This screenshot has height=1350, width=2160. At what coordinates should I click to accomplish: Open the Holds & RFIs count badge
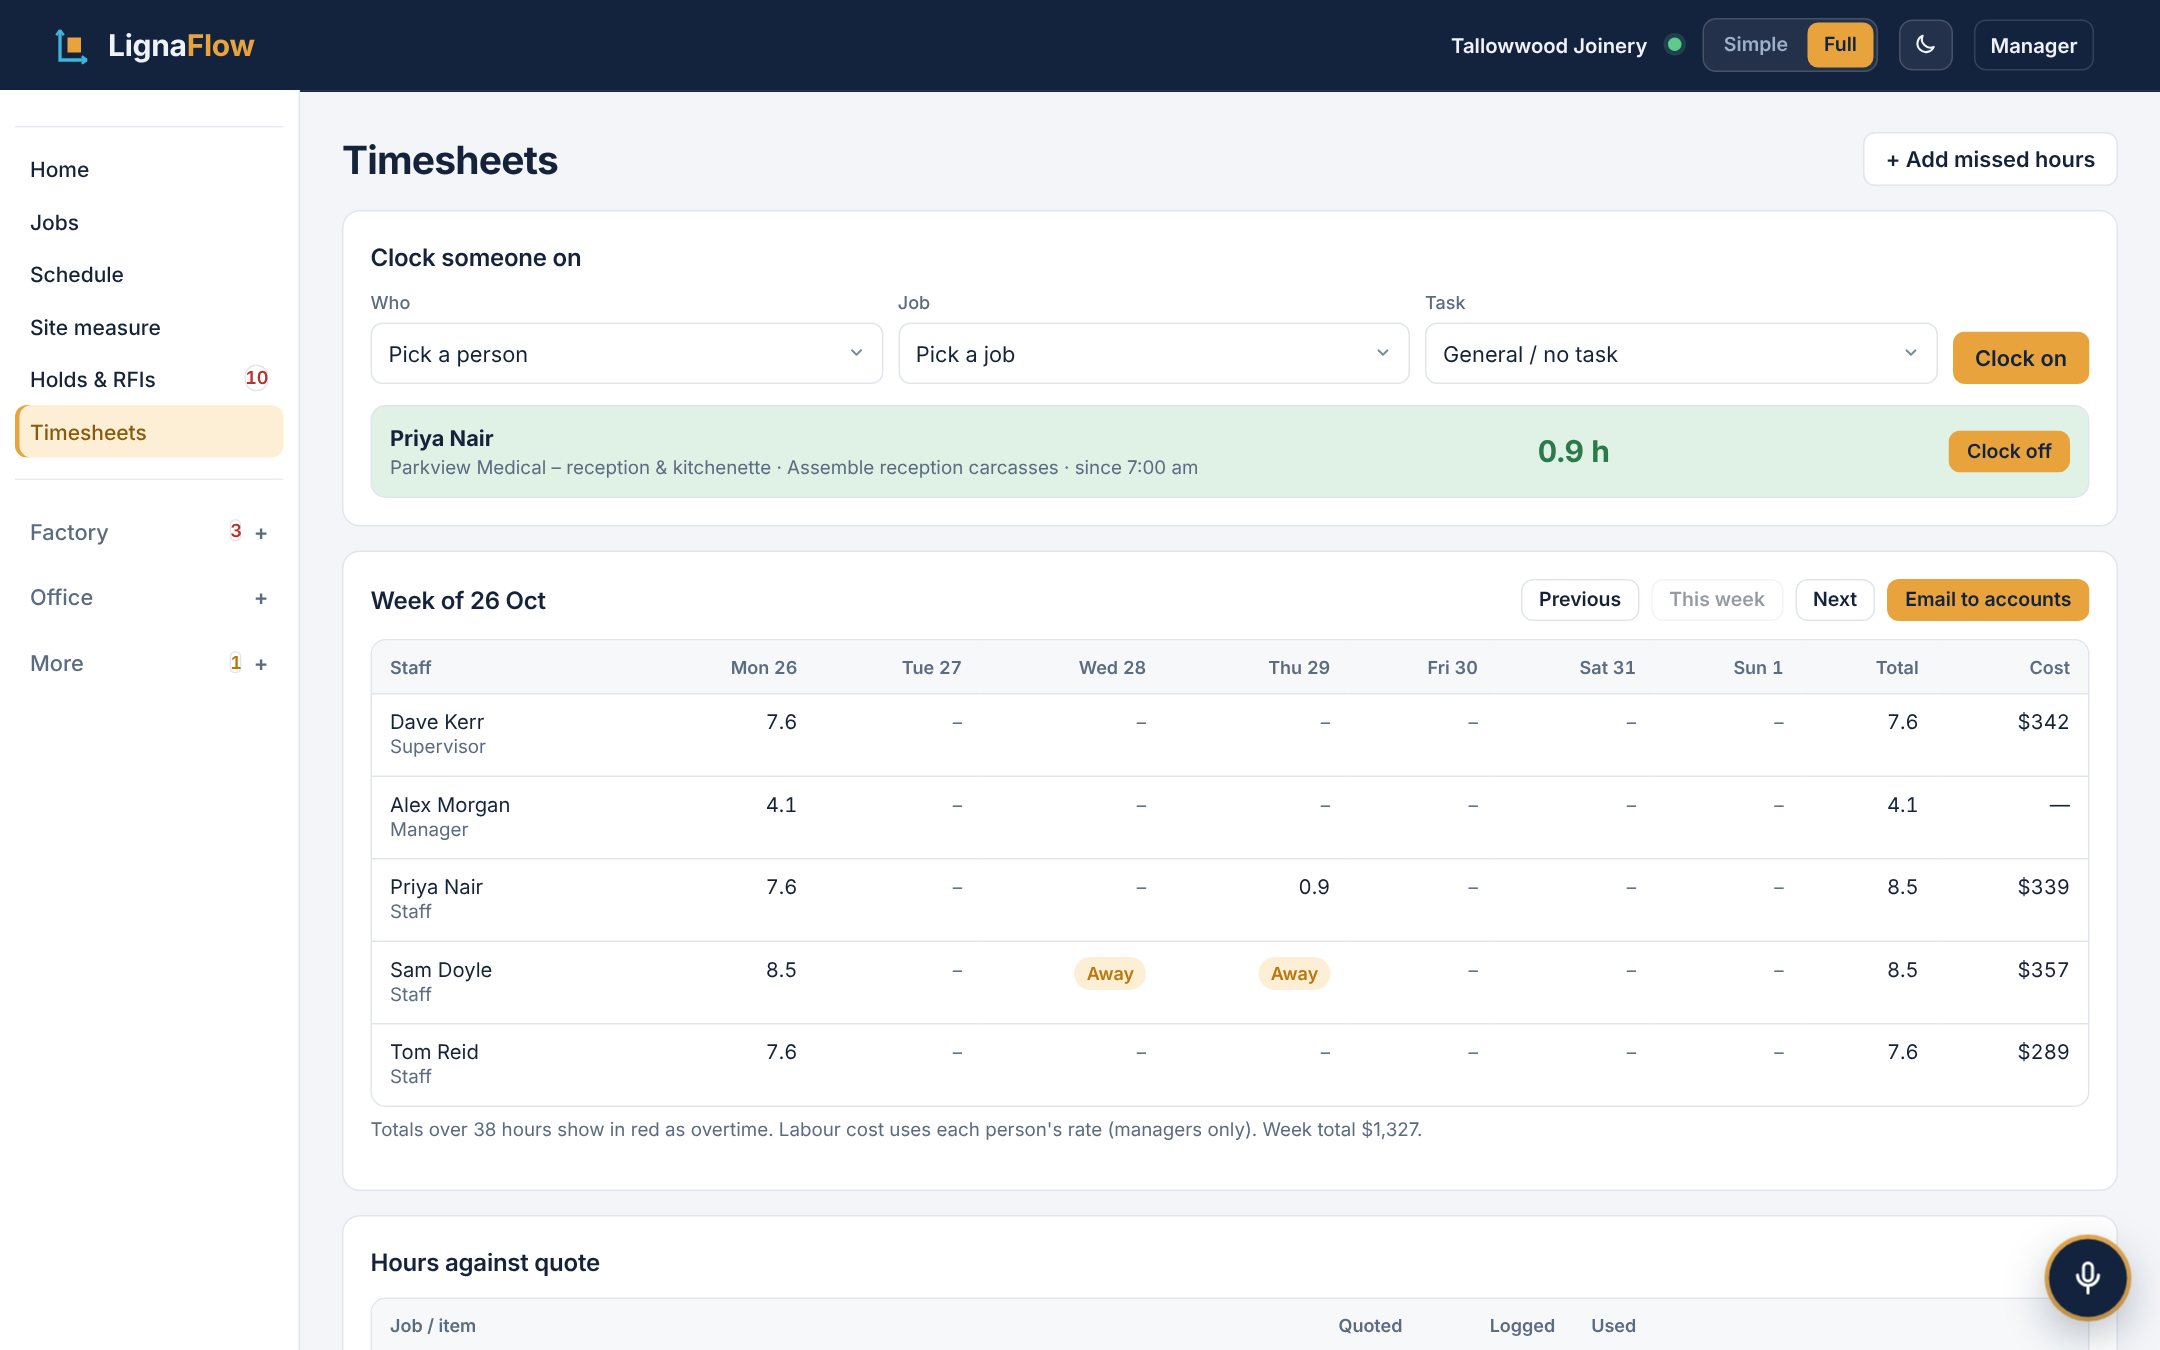[256, 378]
